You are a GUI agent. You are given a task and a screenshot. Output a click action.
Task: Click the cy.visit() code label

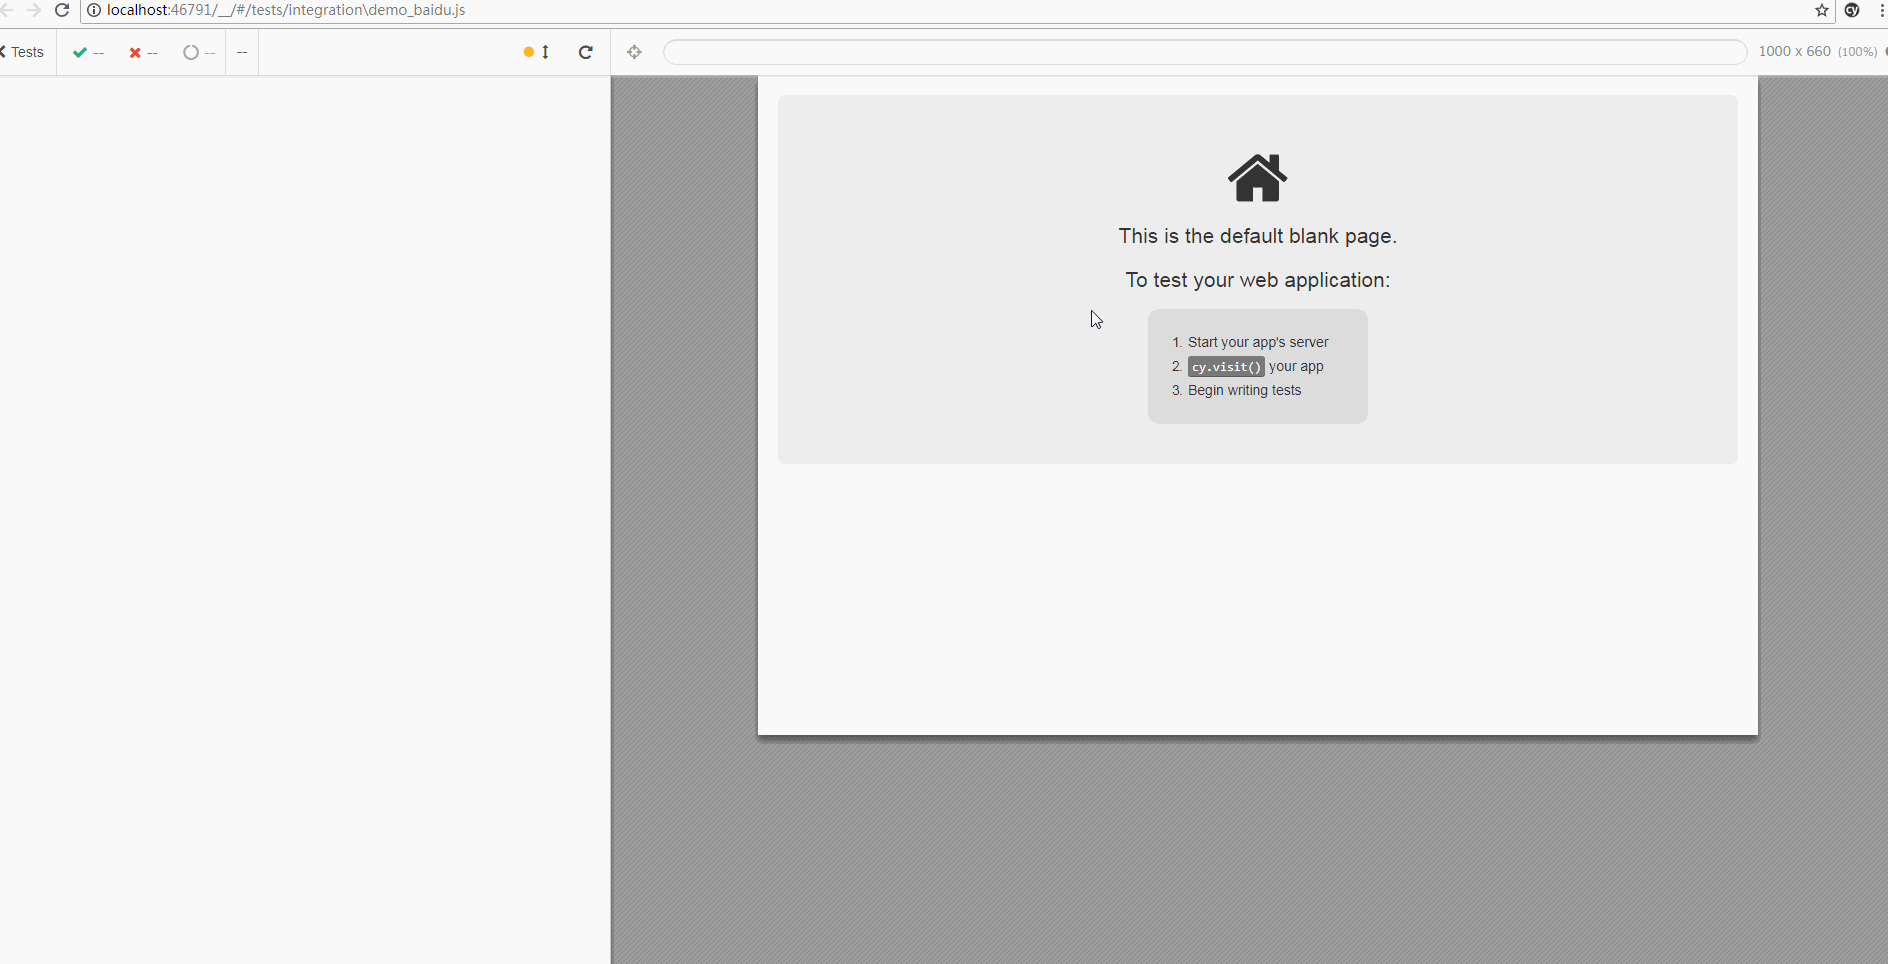pyautogui.click(x=1226, y=367)
